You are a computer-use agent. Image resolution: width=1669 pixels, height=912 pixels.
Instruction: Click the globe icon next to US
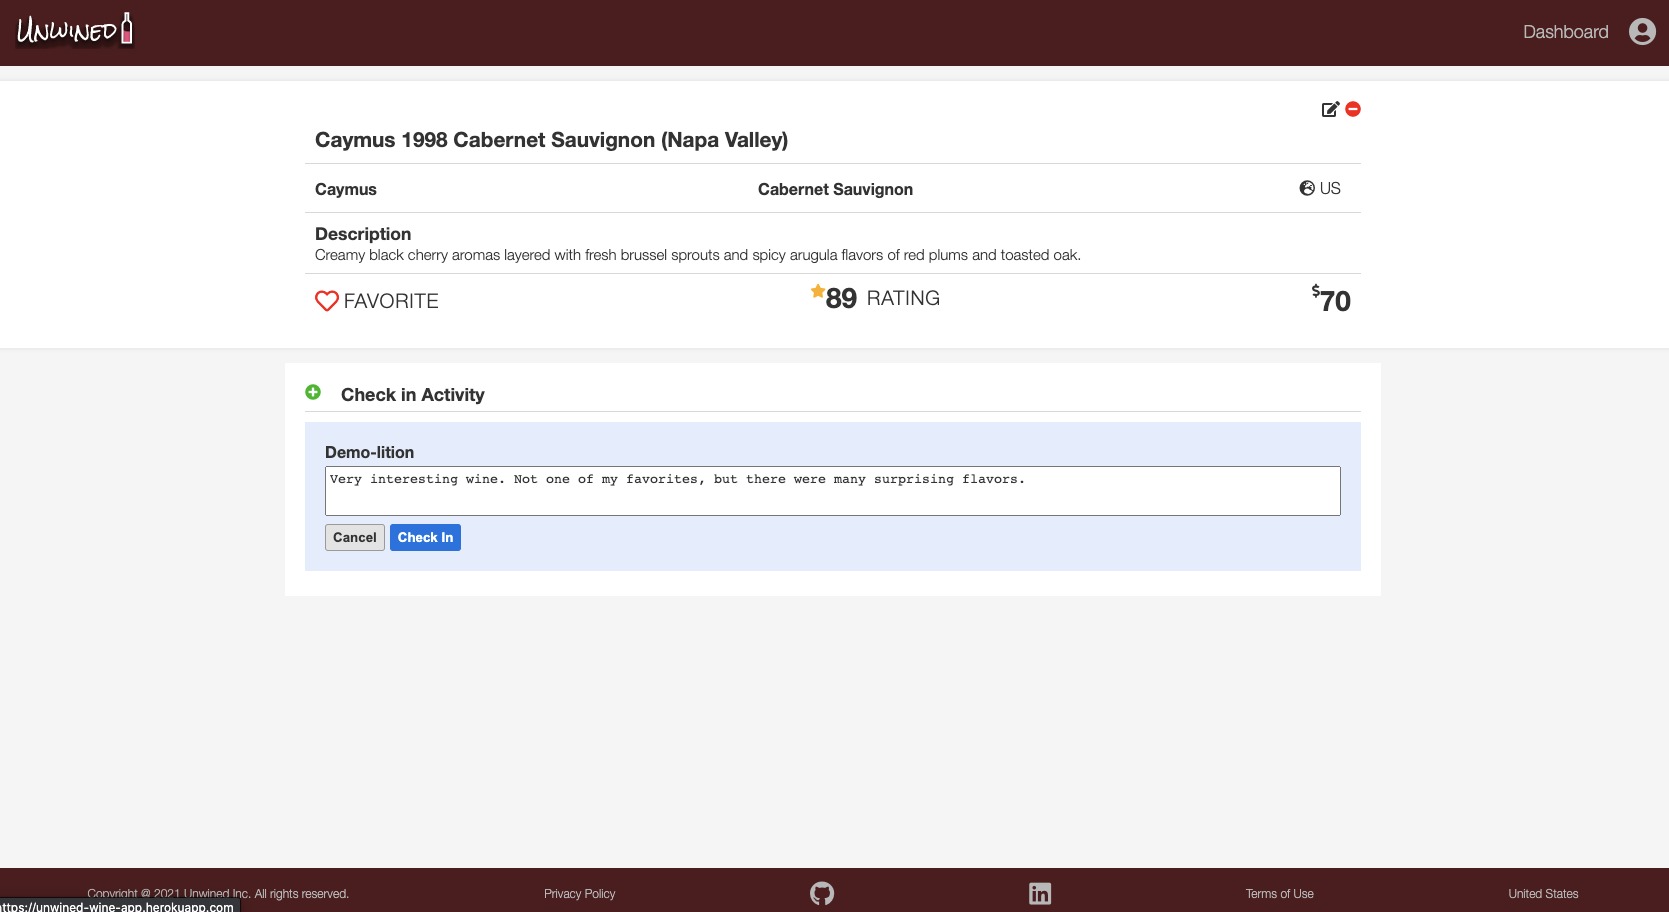1307,188
